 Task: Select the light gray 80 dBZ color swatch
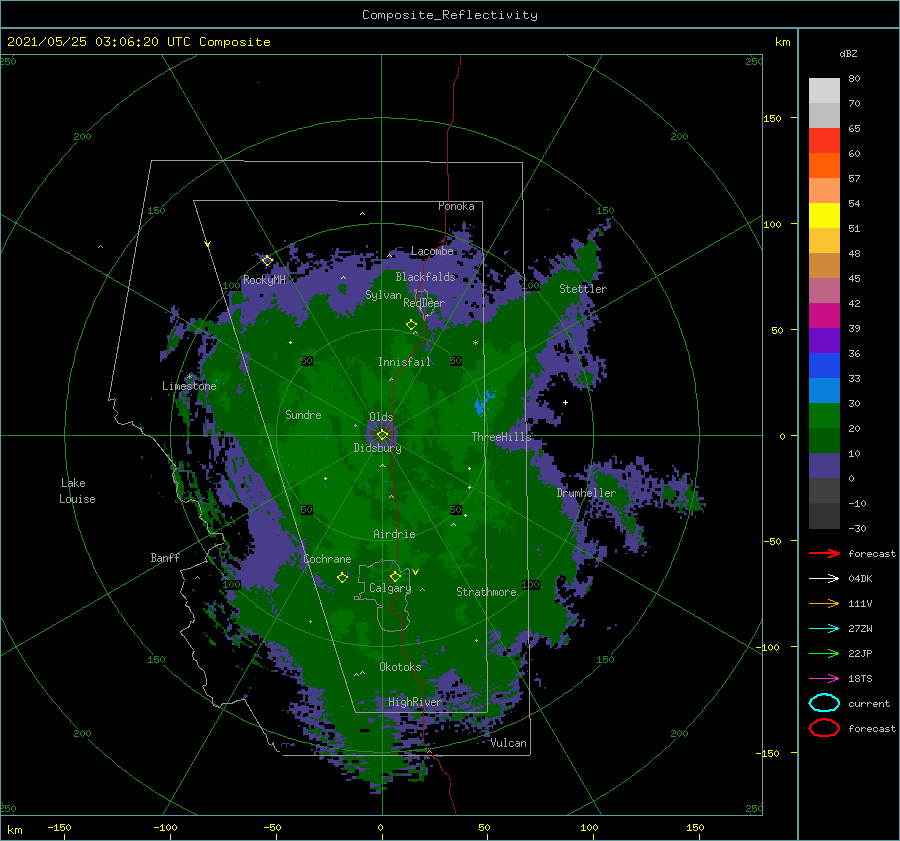pyautogui.click(x=824, y=90)
